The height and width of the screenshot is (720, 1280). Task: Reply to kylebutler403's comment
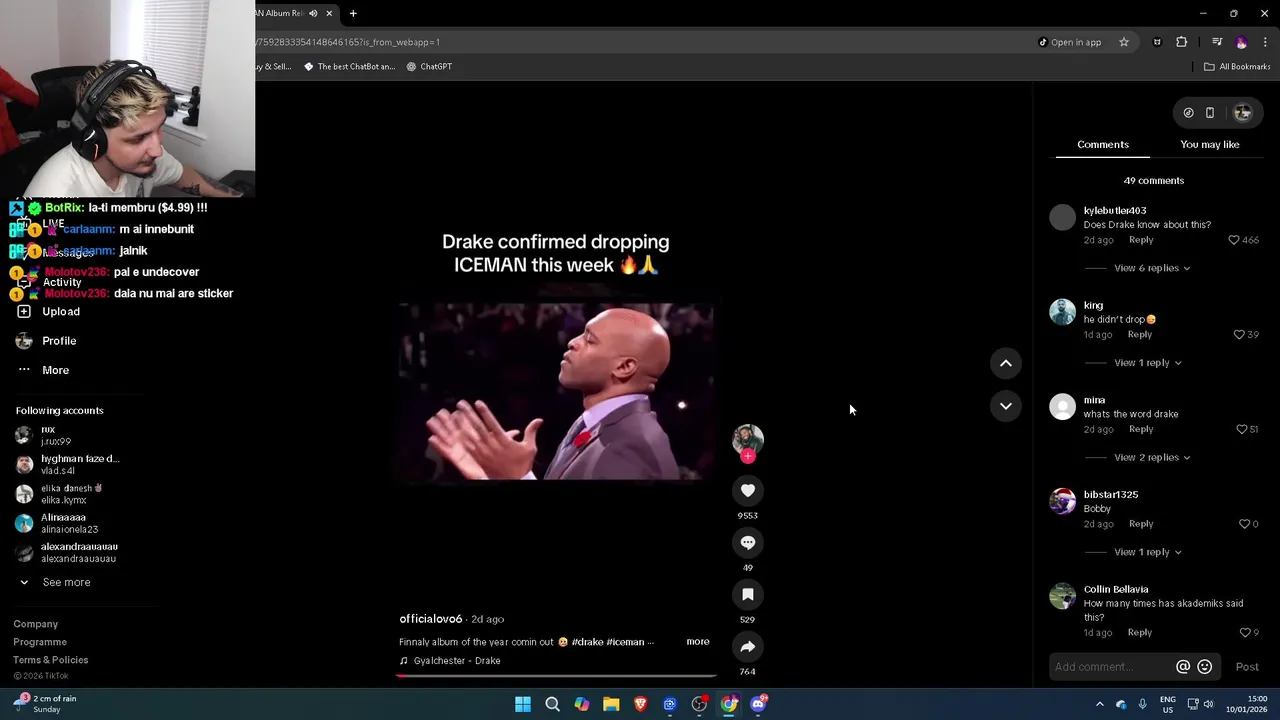(1141, 240)
